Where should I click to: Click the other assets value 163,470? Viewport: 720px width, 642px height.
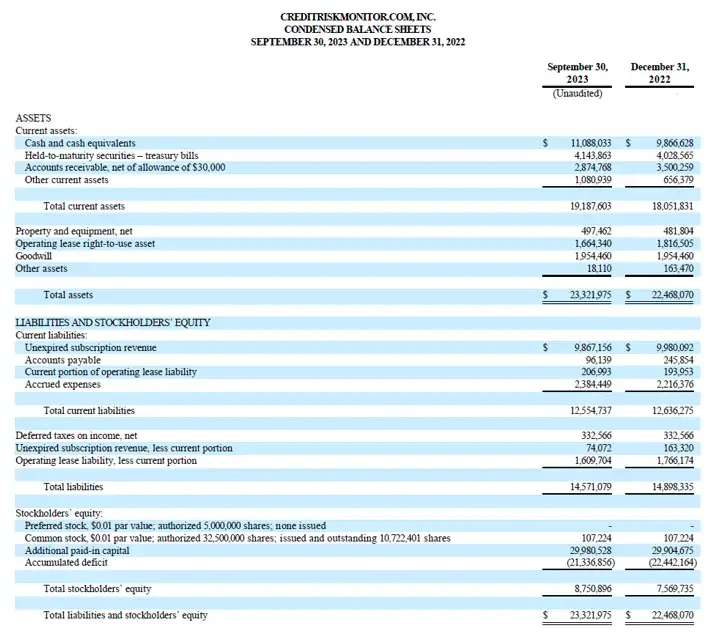(678, 268)
